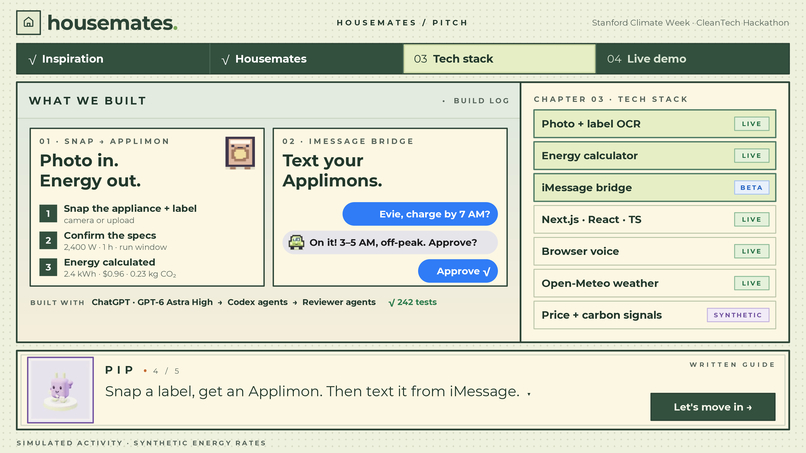The image size is (806, 453).
Task: Click 'ChatGPT · GPT-6 Astra High' text
Action: click(x=152, y=302)
